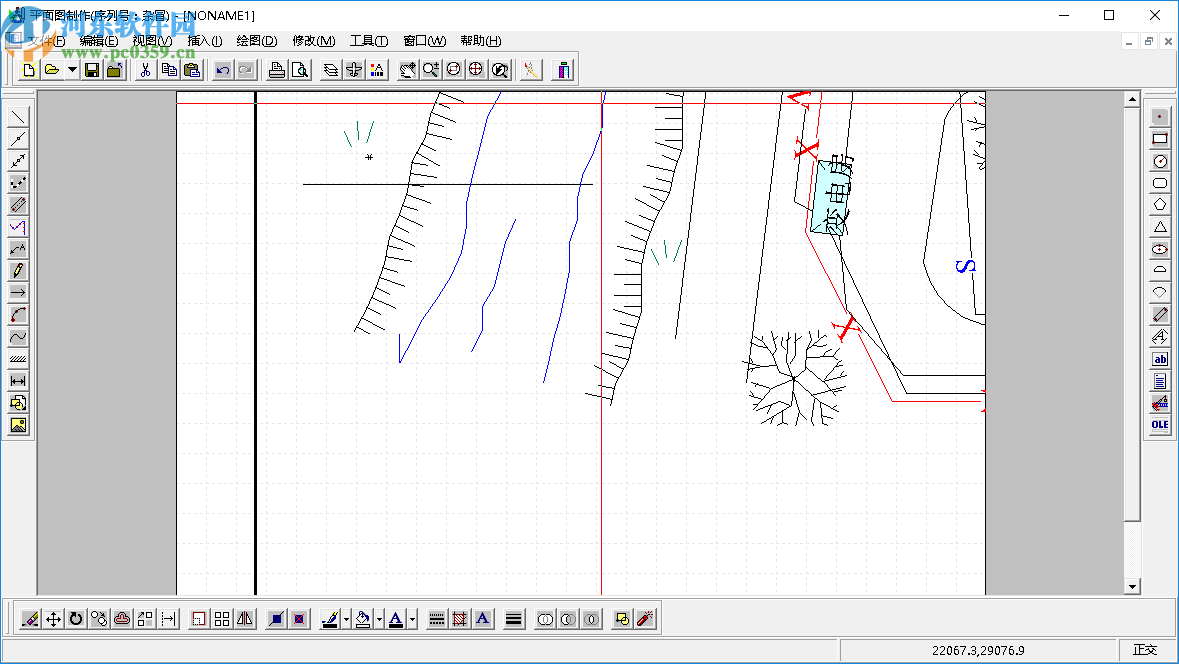Viewport: 1179px width, 664px height.
Task: Open the line color dropdown arrow
Action: [346, 619]
